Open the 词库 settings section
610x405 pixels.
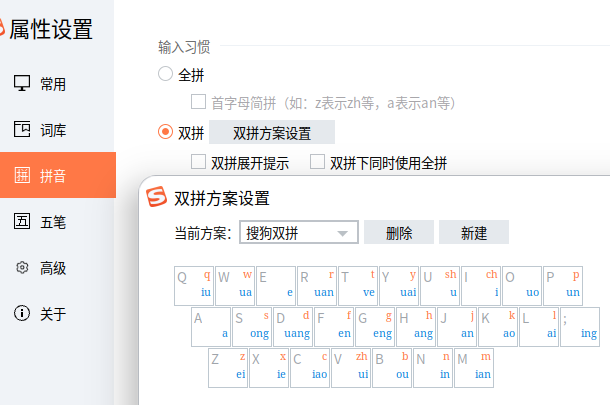[x=58, y=130]
